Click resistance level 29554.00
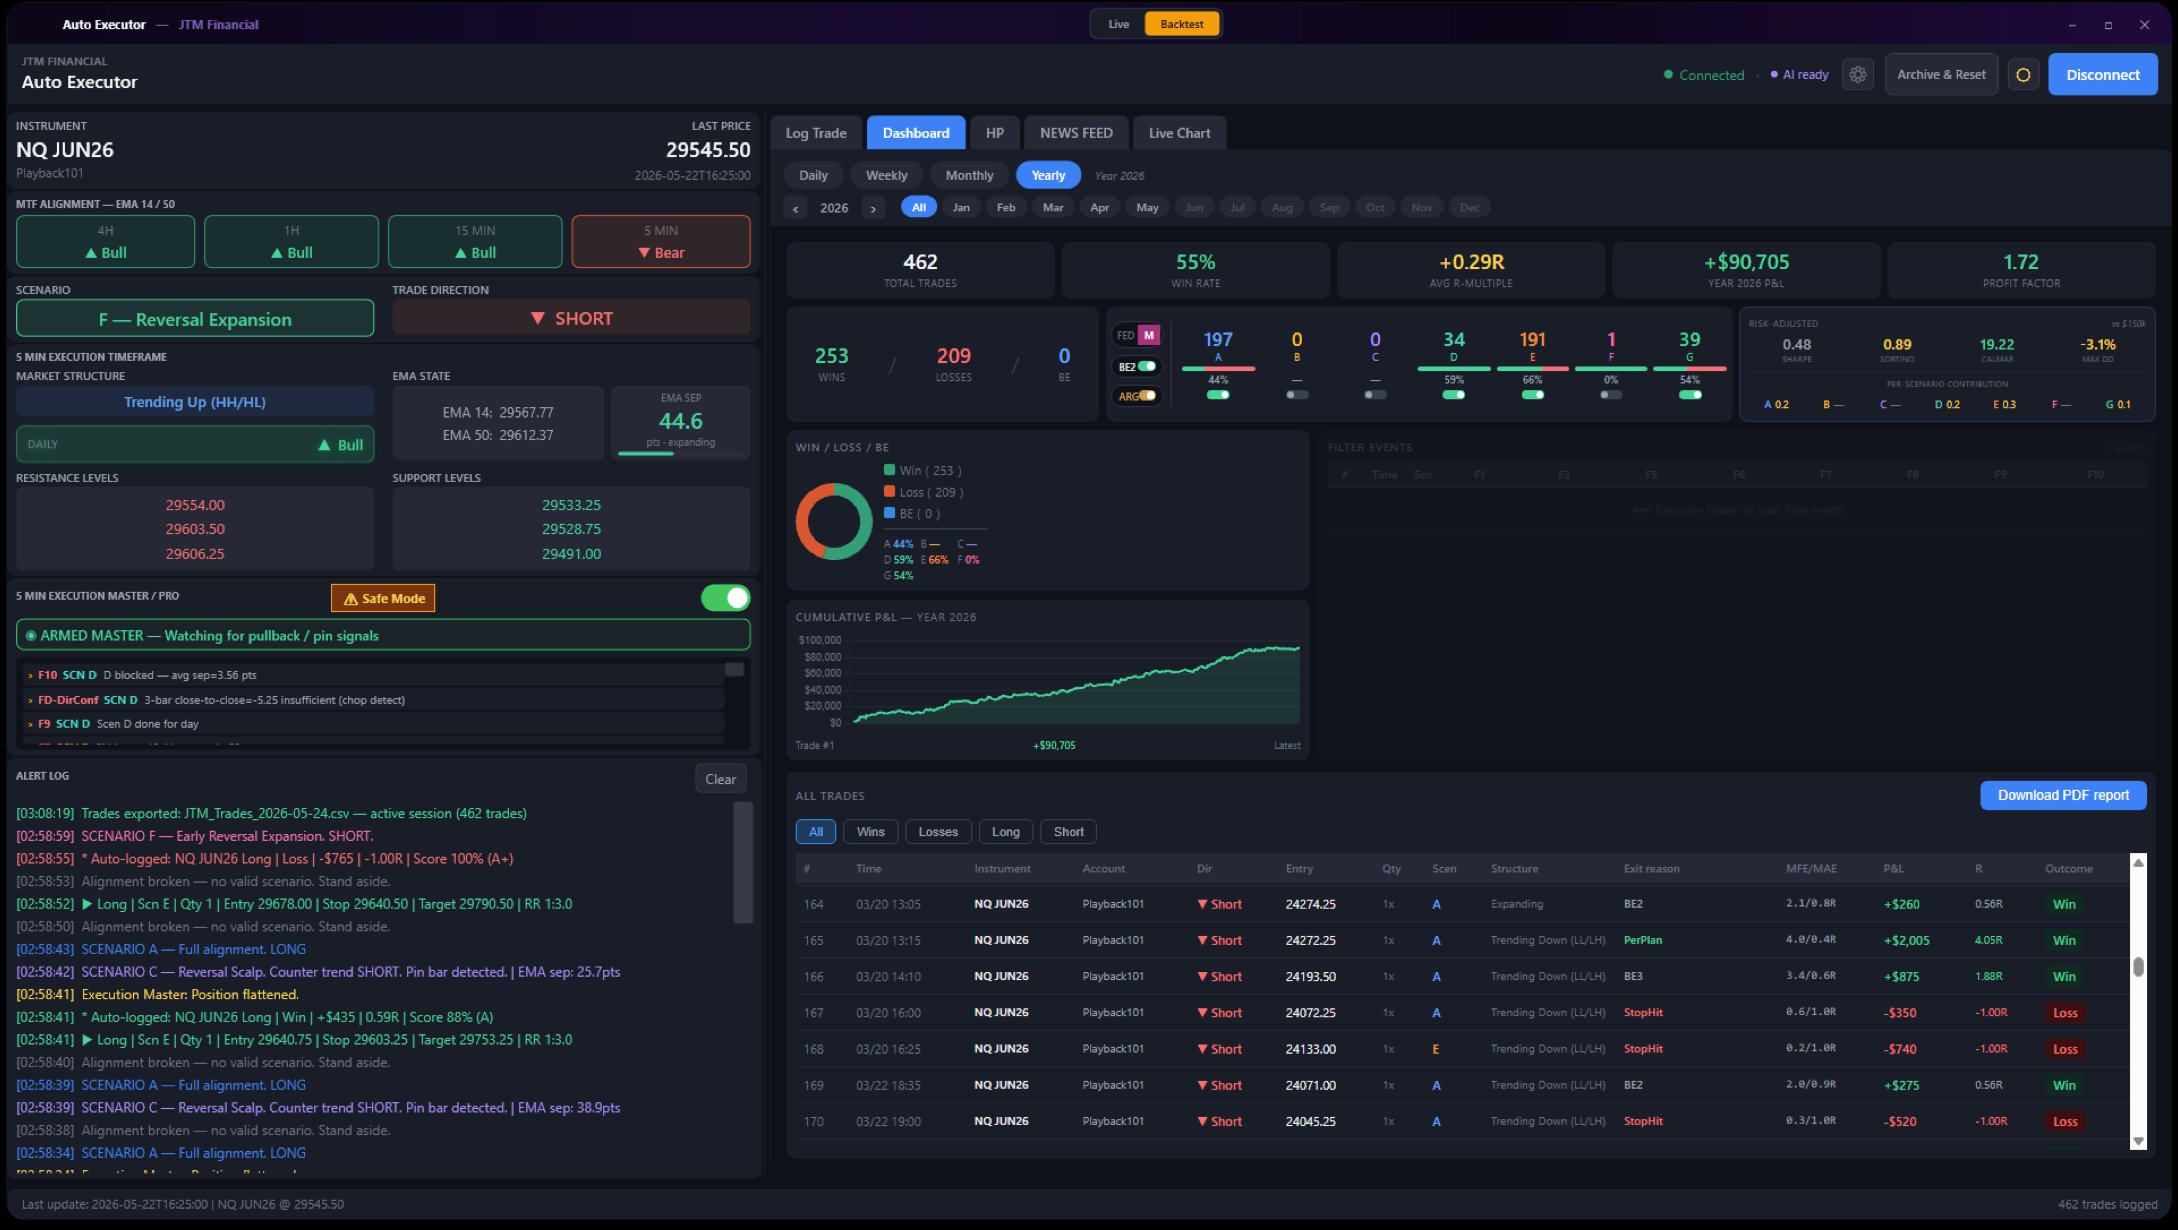2178x1230 pixels. click(x=195, y=505)
